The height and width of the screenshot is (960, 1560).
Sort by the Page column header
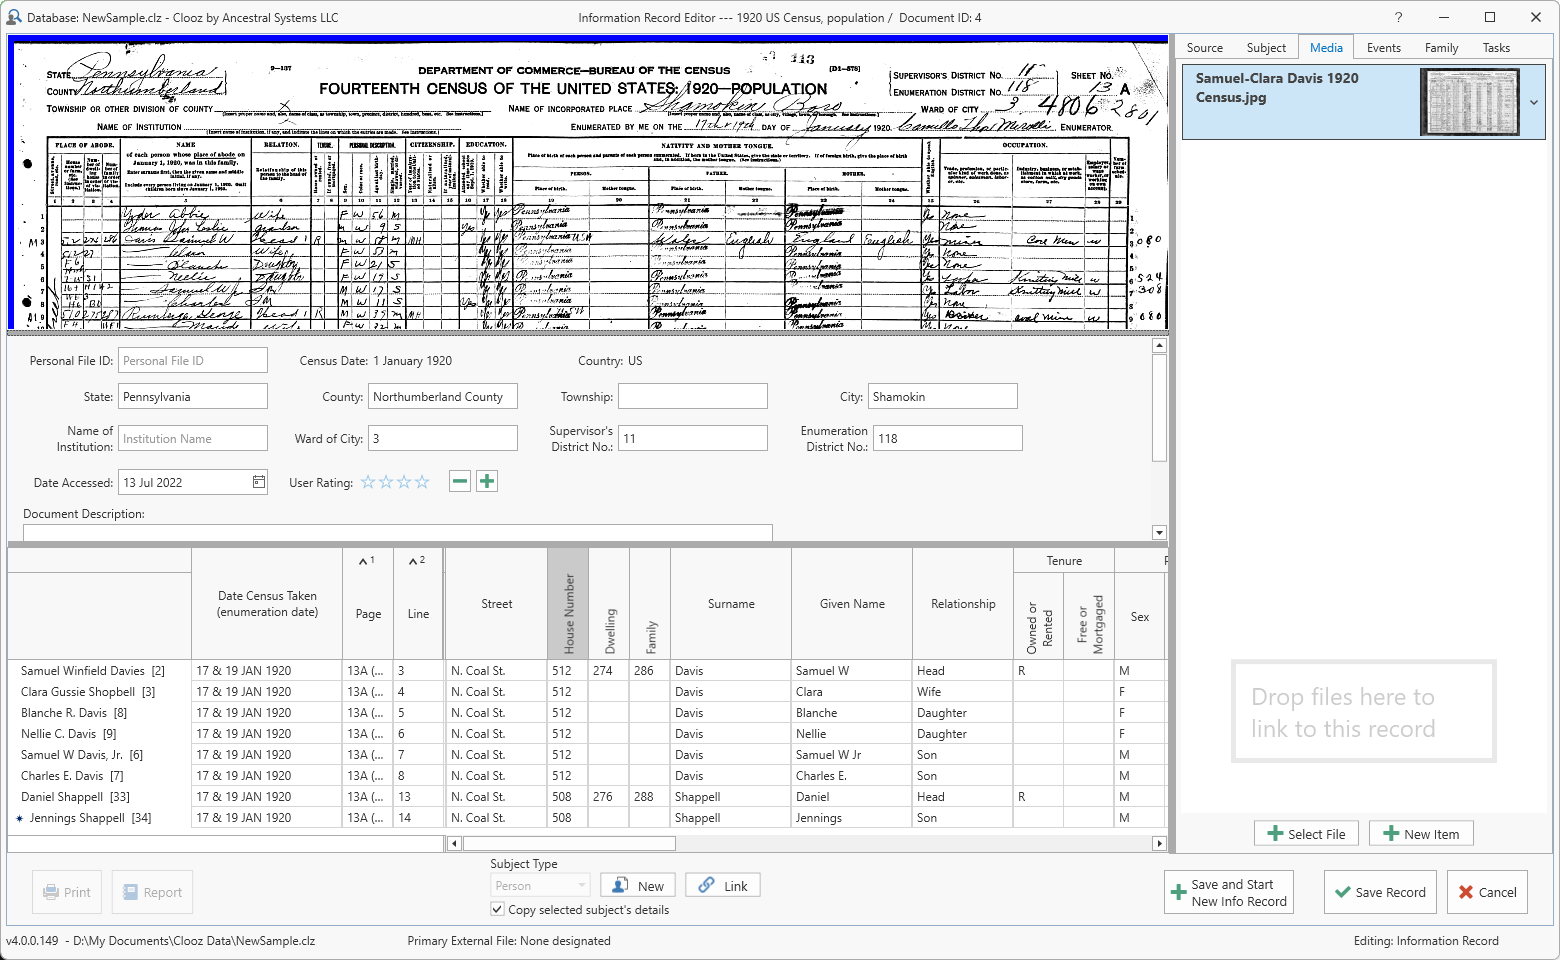[x=368, y=613]
